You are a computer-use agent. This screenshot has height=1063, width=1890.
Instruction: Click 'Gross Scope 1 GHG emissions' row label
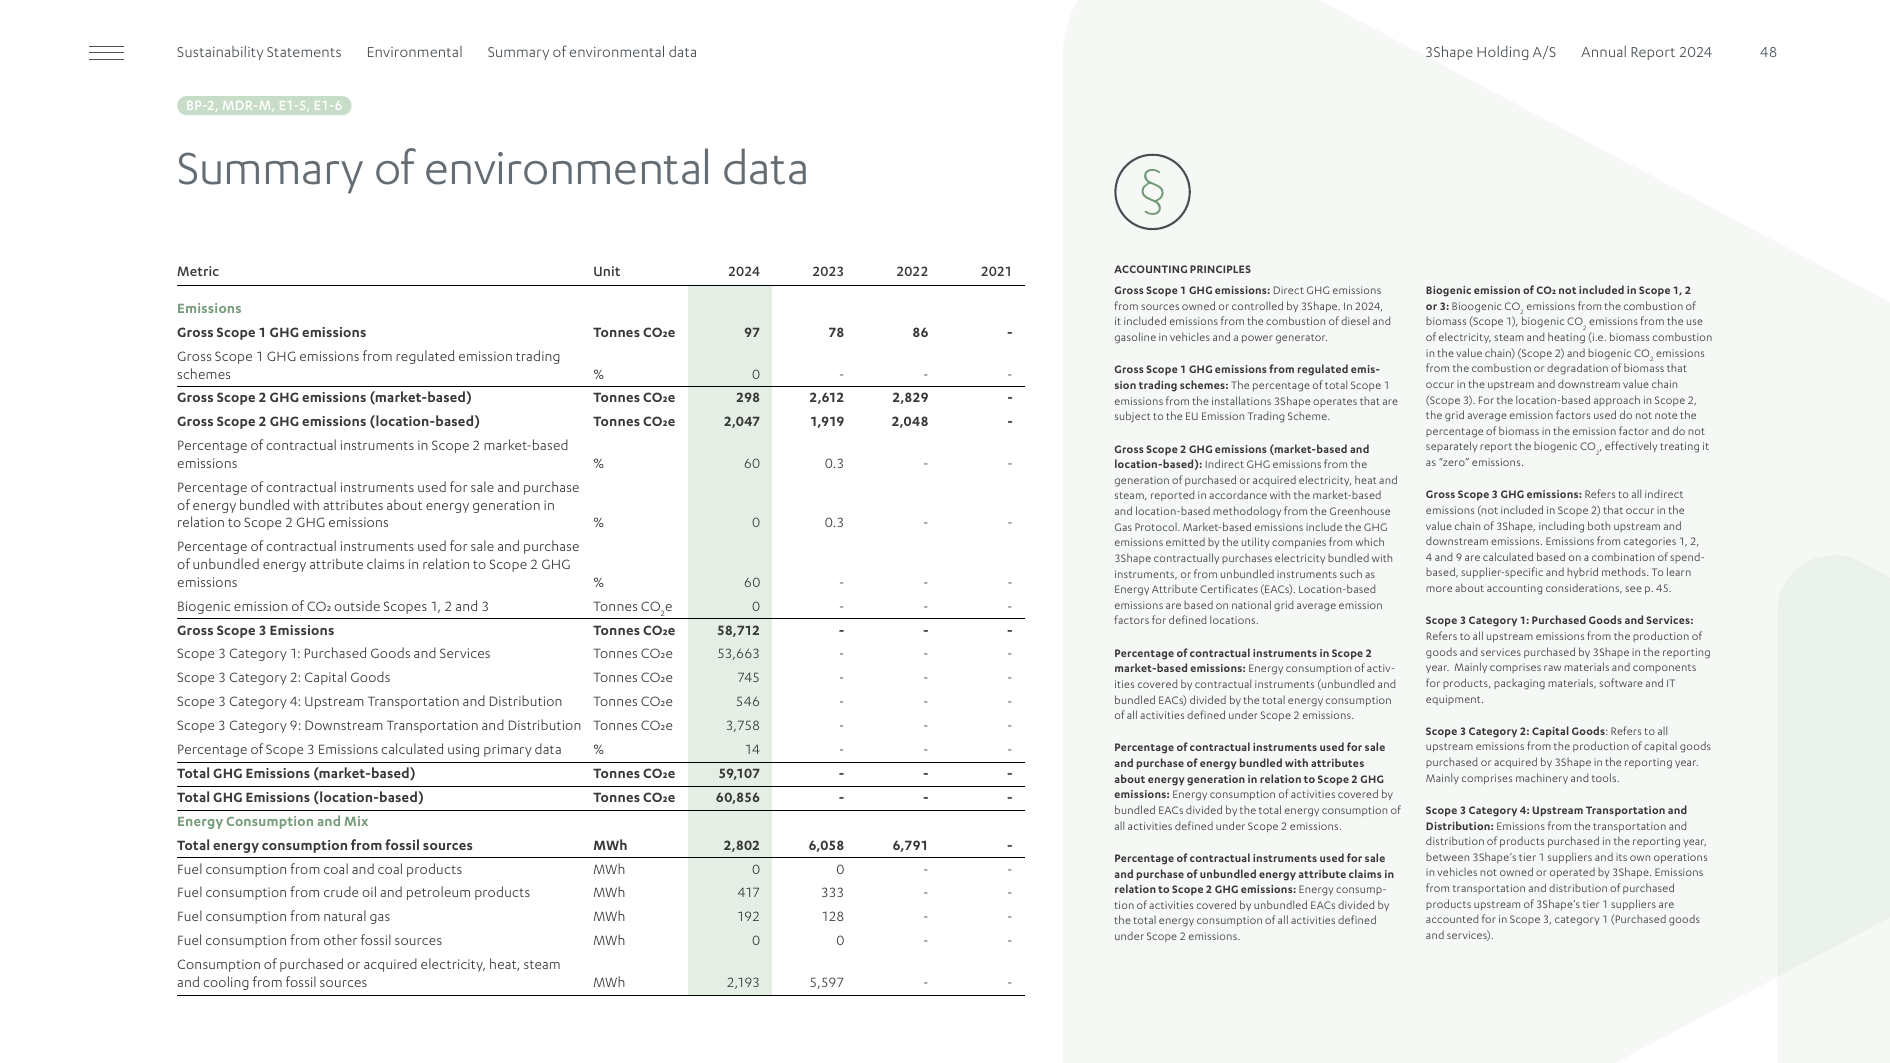271,333
